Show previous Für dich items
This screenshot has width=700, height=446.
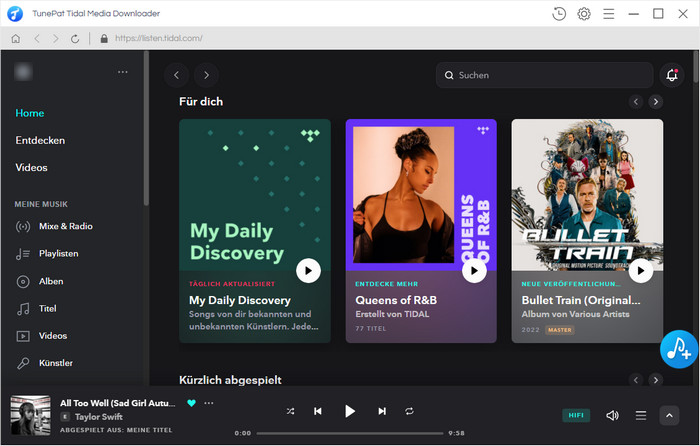636,102
